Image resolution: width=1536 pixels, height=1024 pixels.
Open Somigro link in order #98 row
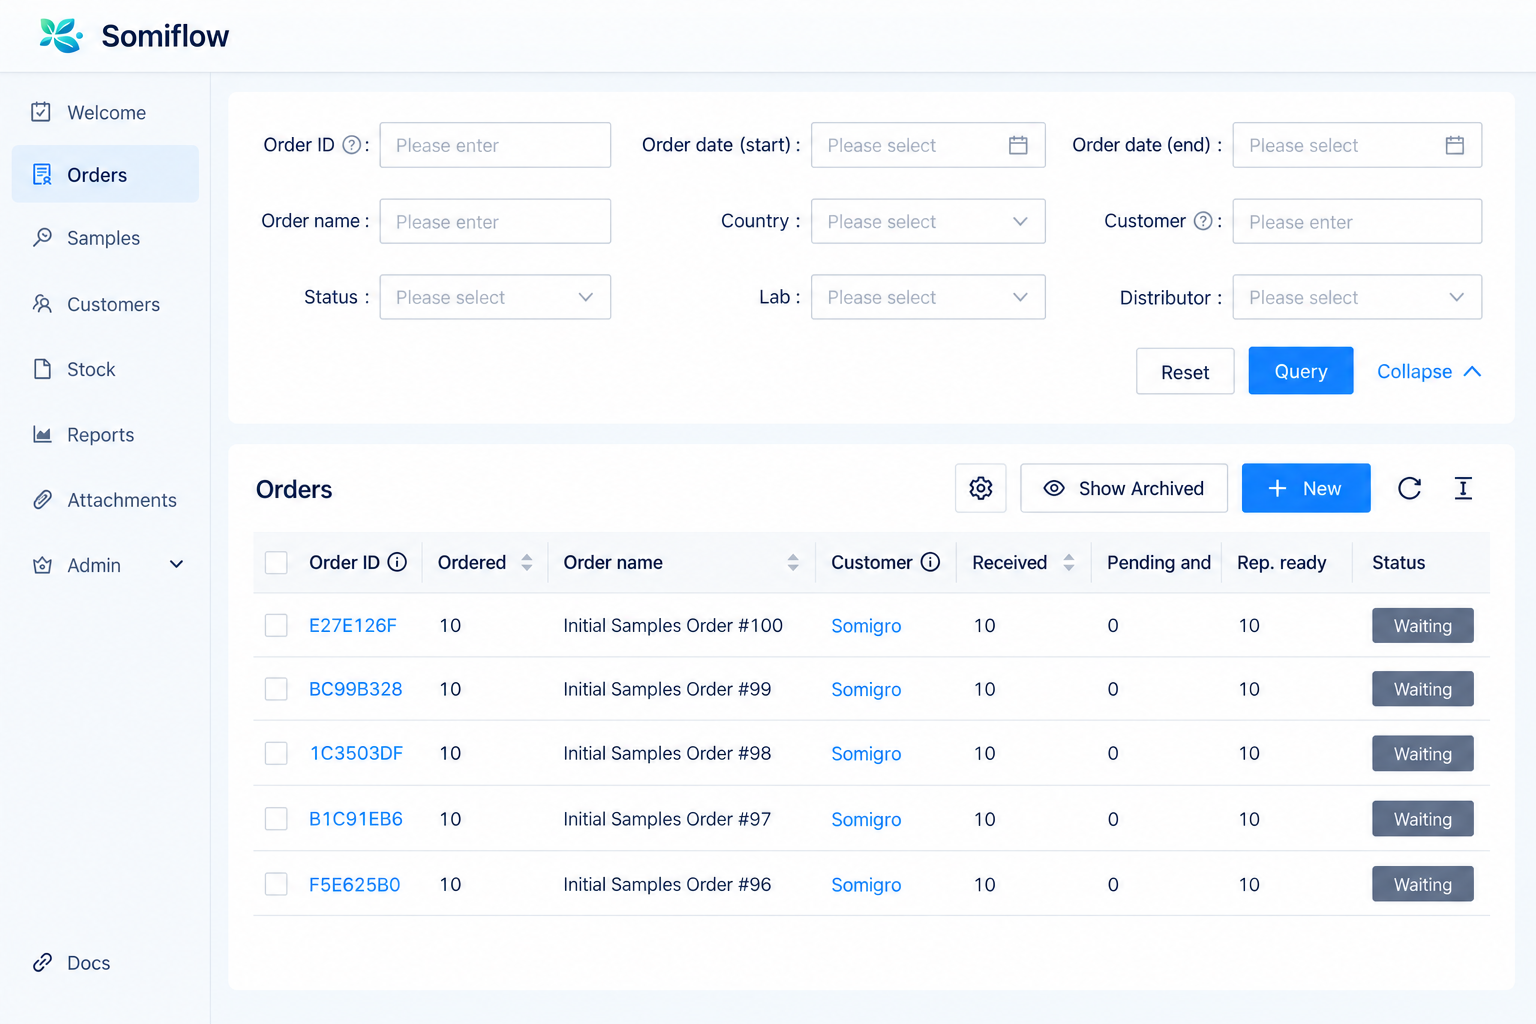[866, 754]
